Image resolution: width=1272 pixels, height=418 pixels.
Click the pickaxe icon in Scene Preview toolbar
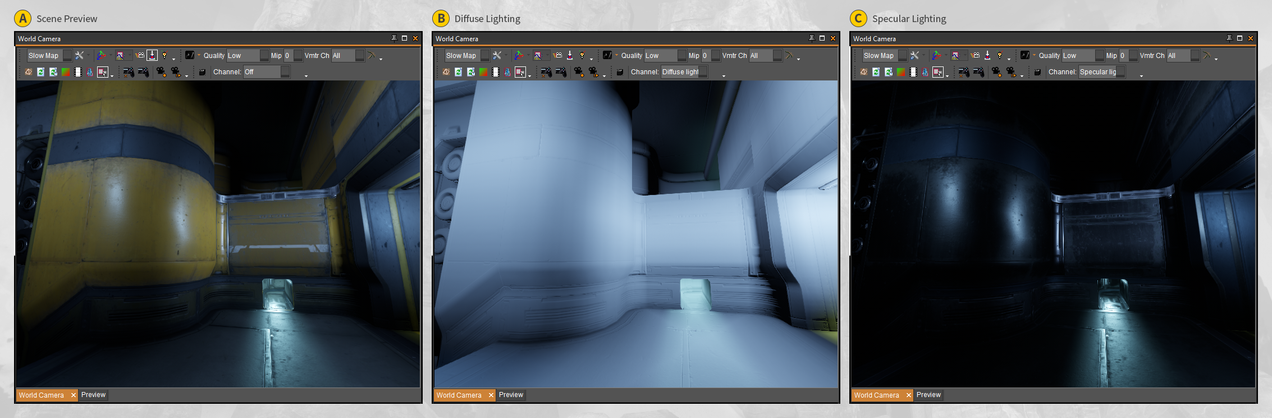pyautogui.click(x=371, y=55)
